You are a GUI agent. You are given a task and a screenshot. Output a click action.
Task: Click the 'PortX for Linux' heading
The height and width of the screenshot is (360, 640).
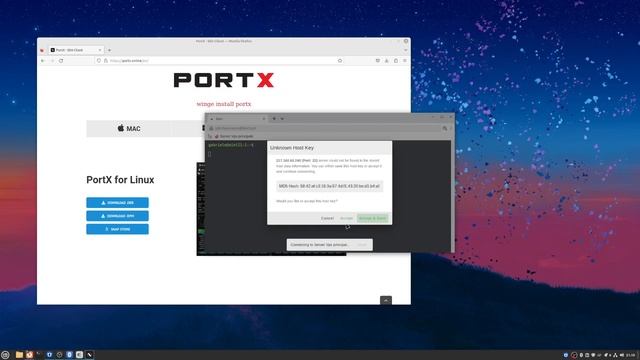(120, 180)
